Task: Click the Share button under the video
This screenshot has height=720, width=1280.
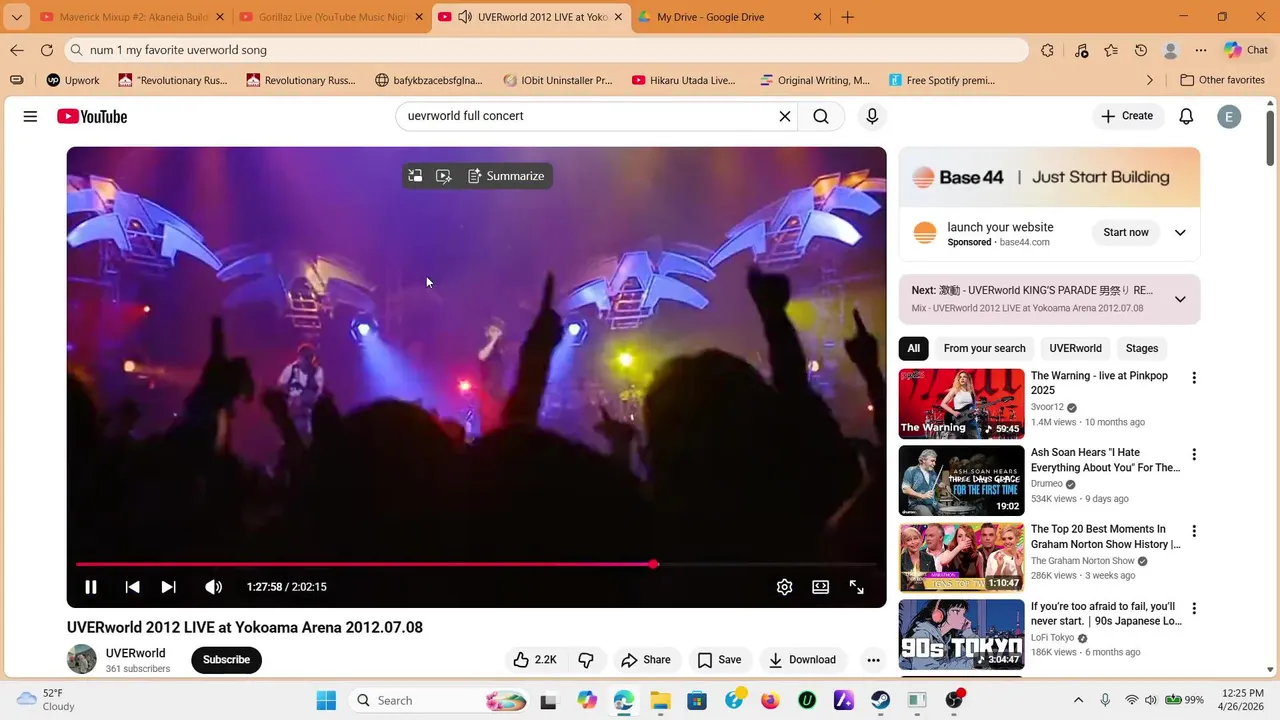Action: pyautogui.click(x=646, y=660)
